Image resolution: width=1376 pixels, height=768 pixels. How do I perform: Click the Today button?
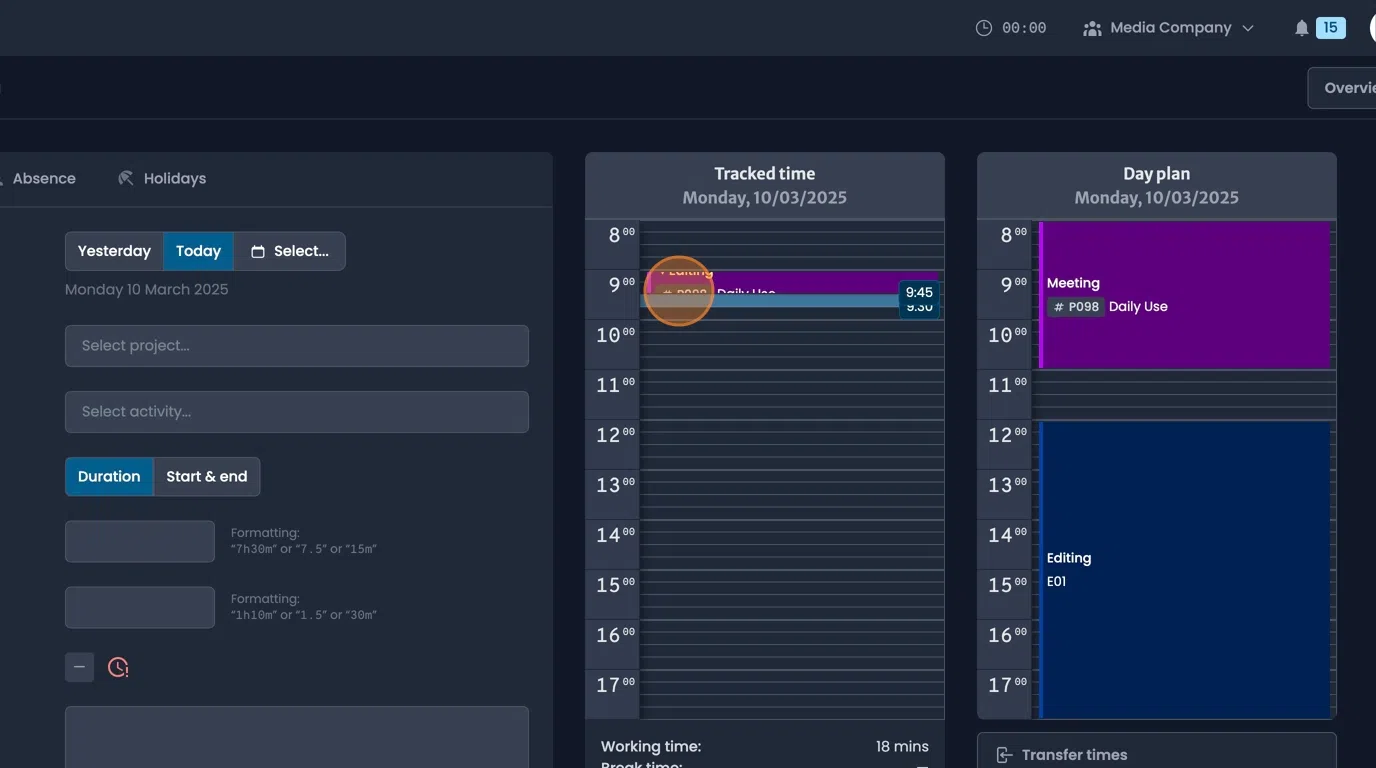(x=197, y=251)
